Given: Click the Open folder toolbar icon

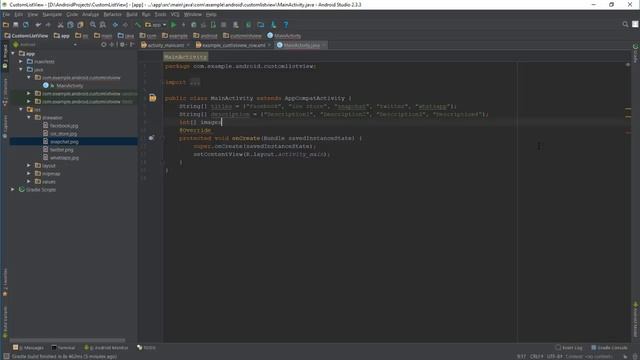Looking at the screenshot, I should pyautogui.click(x=6, y=25).
